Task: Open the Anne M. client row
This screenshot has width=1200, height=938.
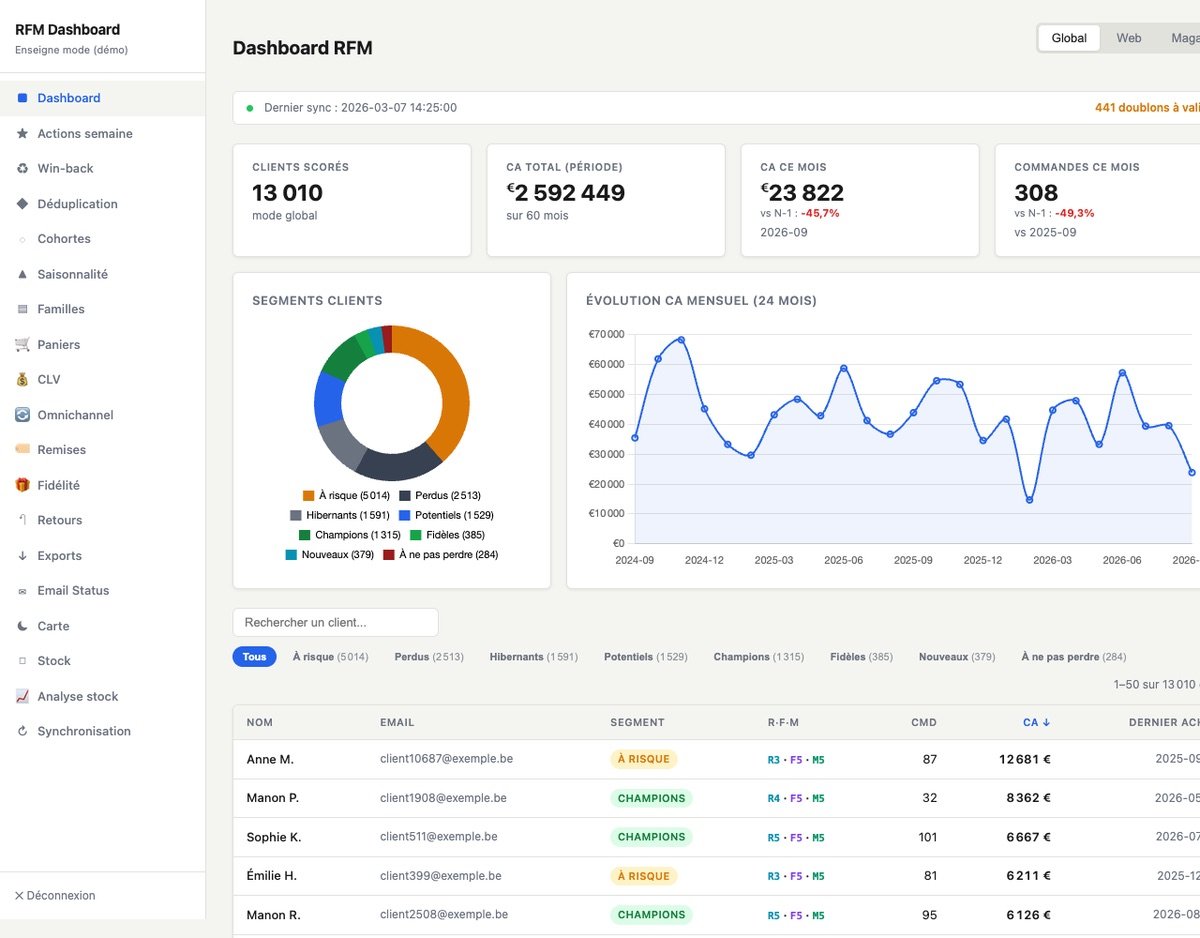Action: coord(716,759)
